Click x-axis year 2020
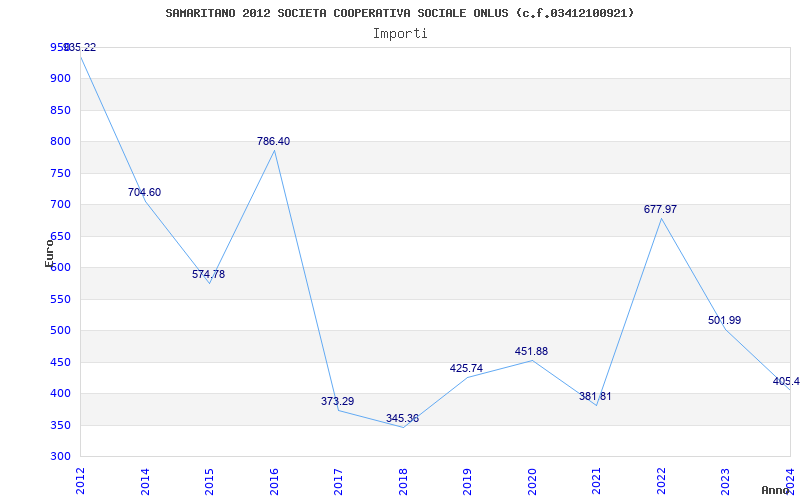800x500 pixels. pyautogui.click(x=532, y=481)
